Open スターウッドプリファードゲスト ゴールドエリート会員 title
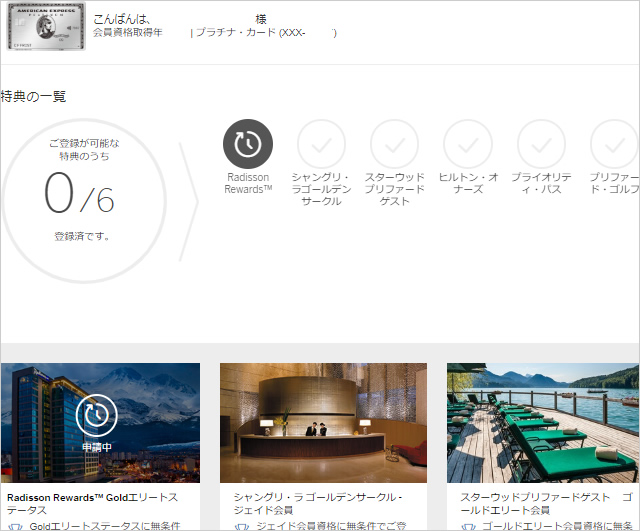The width and height of the screenshot is (640, 531). pyautogui.click(x=547, y=504)
